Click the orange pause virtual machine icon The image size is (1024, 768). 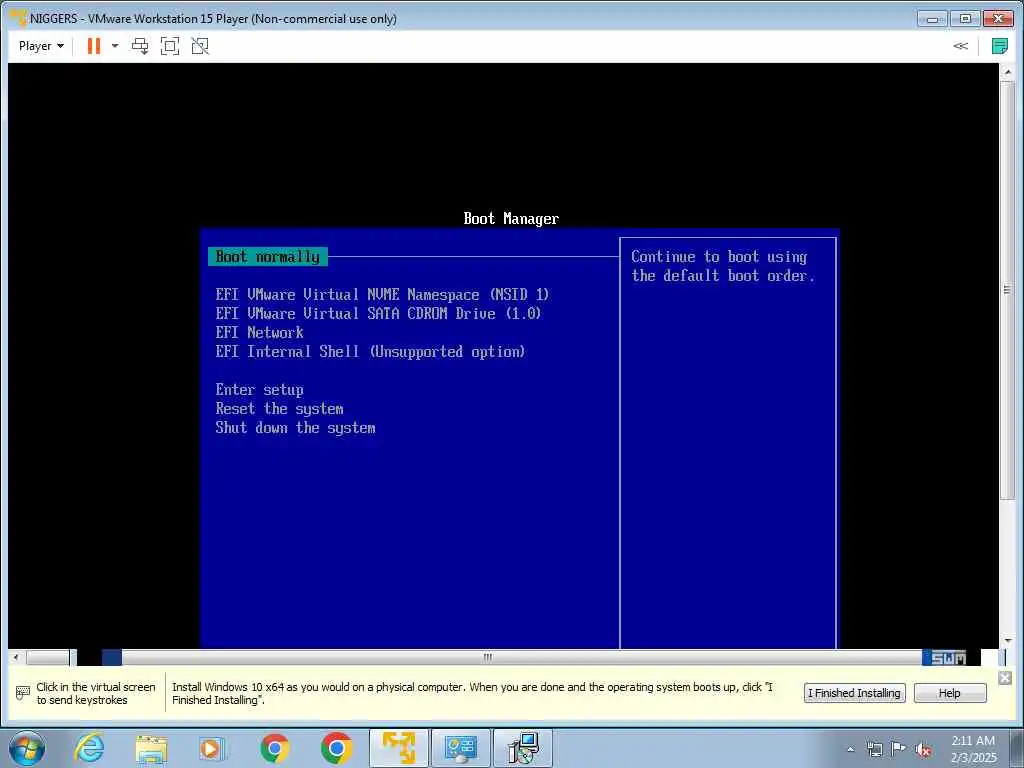click(93, 46)
